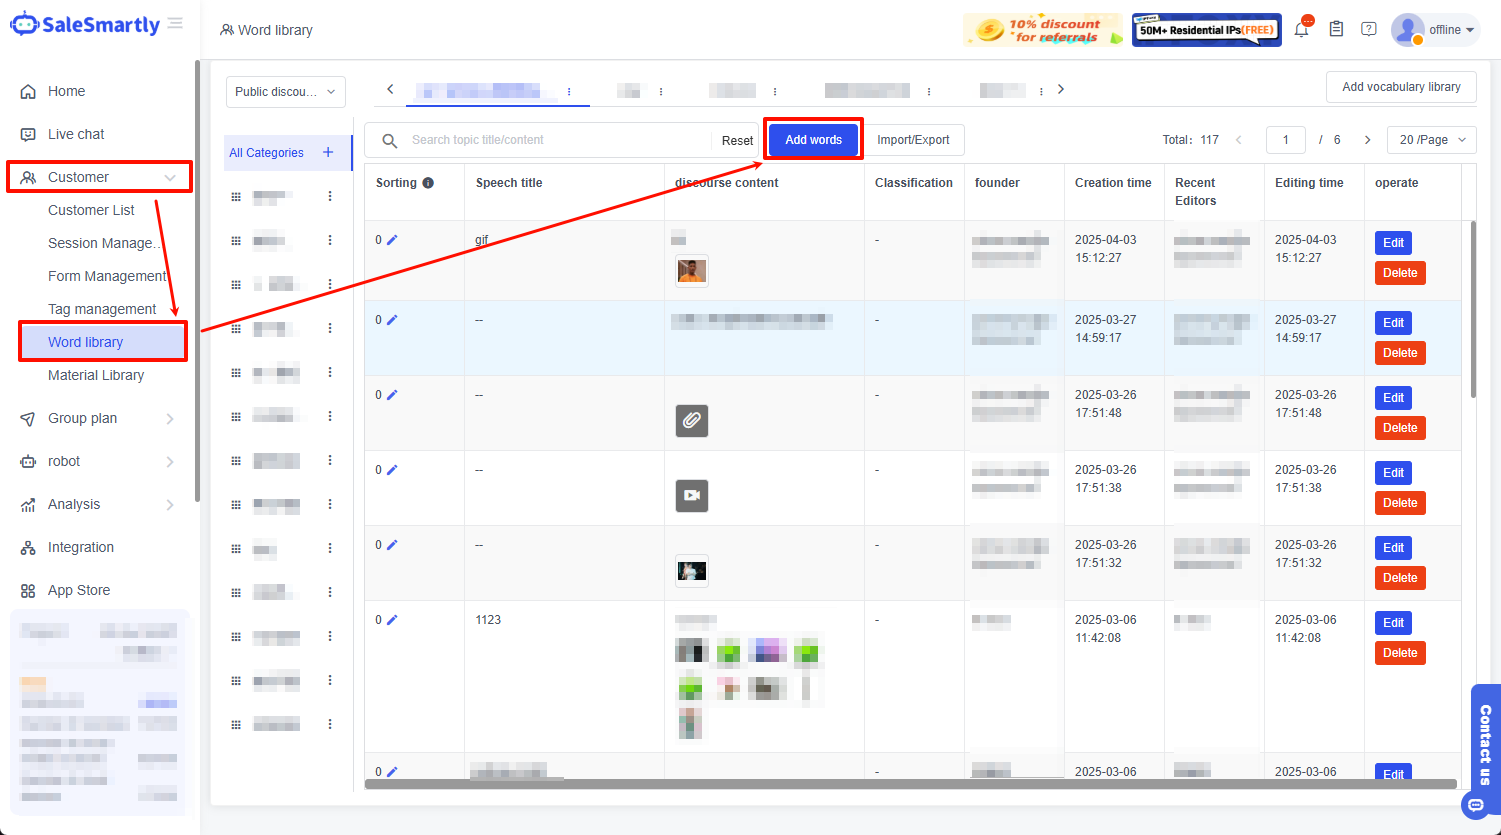Screen dimensions: 1501x835
Task: Click pencil icon in gif row
Action: (392, 240)
